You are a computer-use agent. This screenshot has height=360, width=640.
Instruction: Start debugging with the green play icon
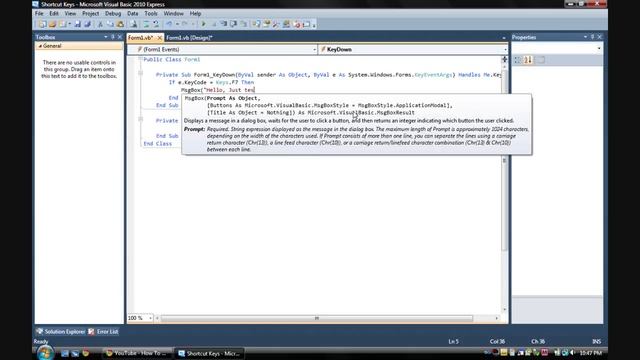(x=203, y=24)
